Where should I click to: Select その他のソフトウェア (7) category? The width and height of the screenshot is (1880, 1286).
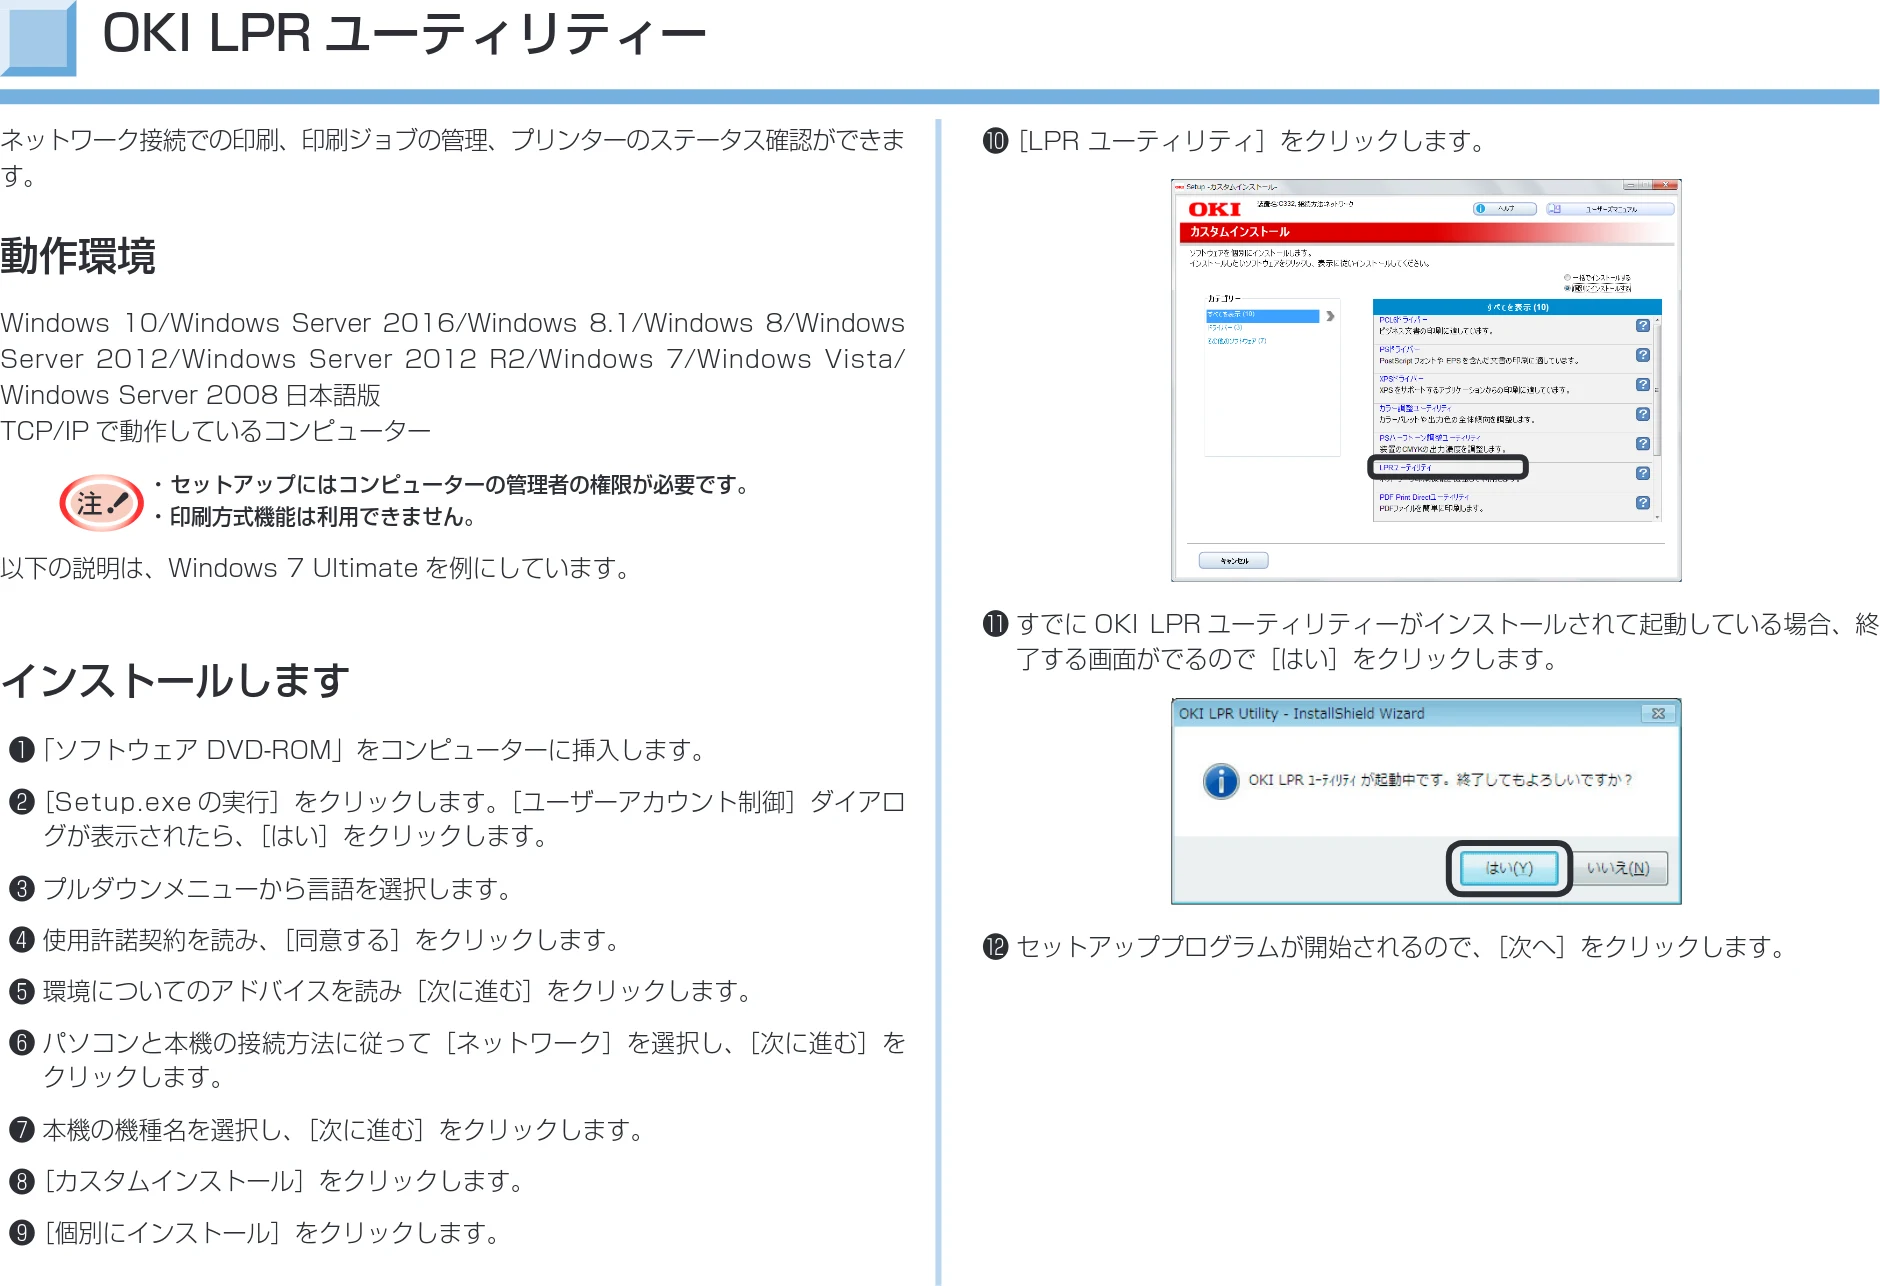(1237, 341)
